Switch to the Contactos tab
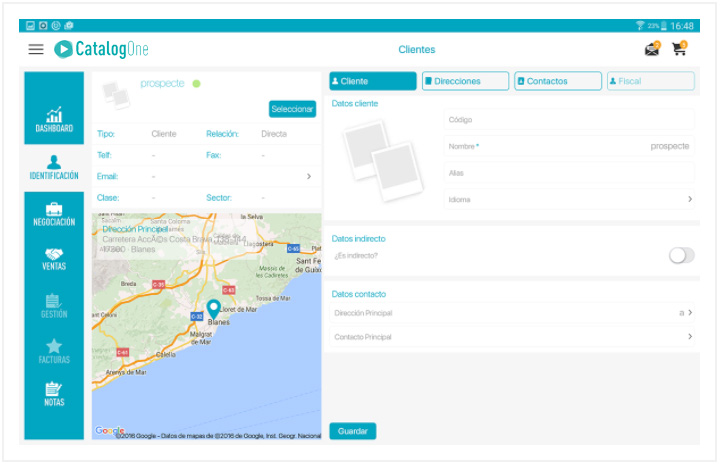Screen dimensions: 724x467 coord(558,81)
